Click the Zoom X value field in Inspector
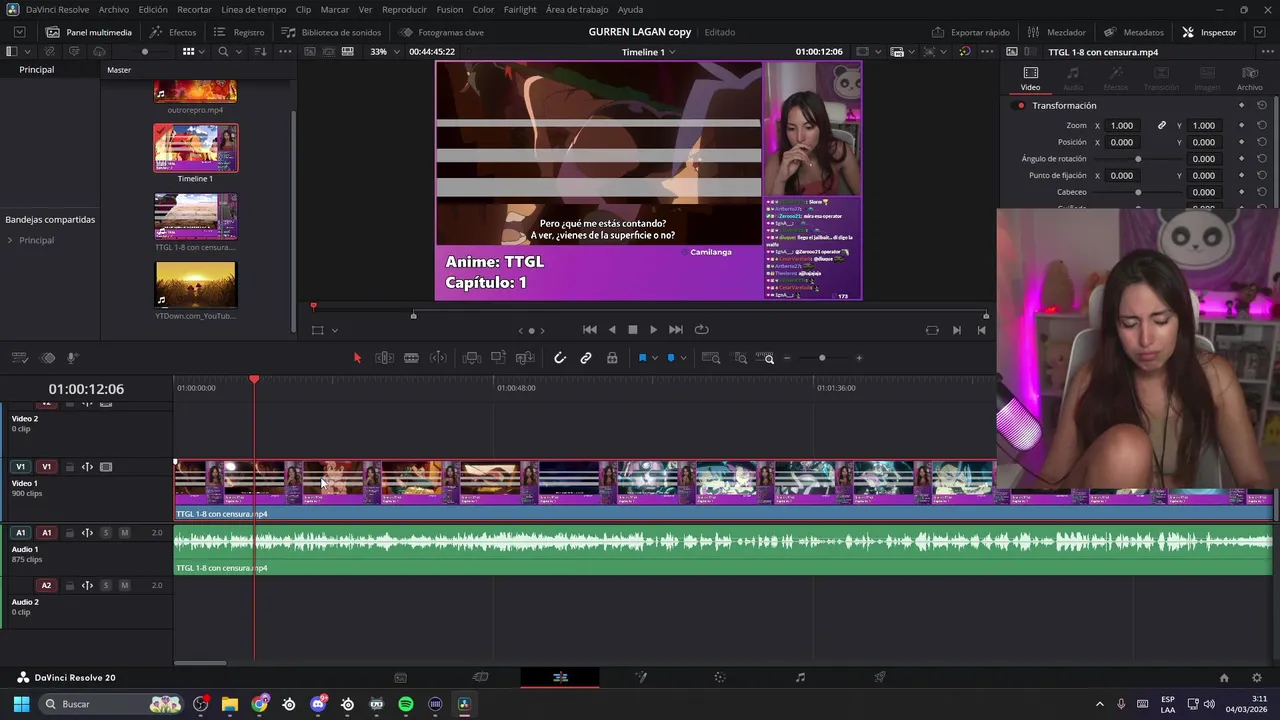This screenshot has height=720, width=1280. pos(1122,125)
